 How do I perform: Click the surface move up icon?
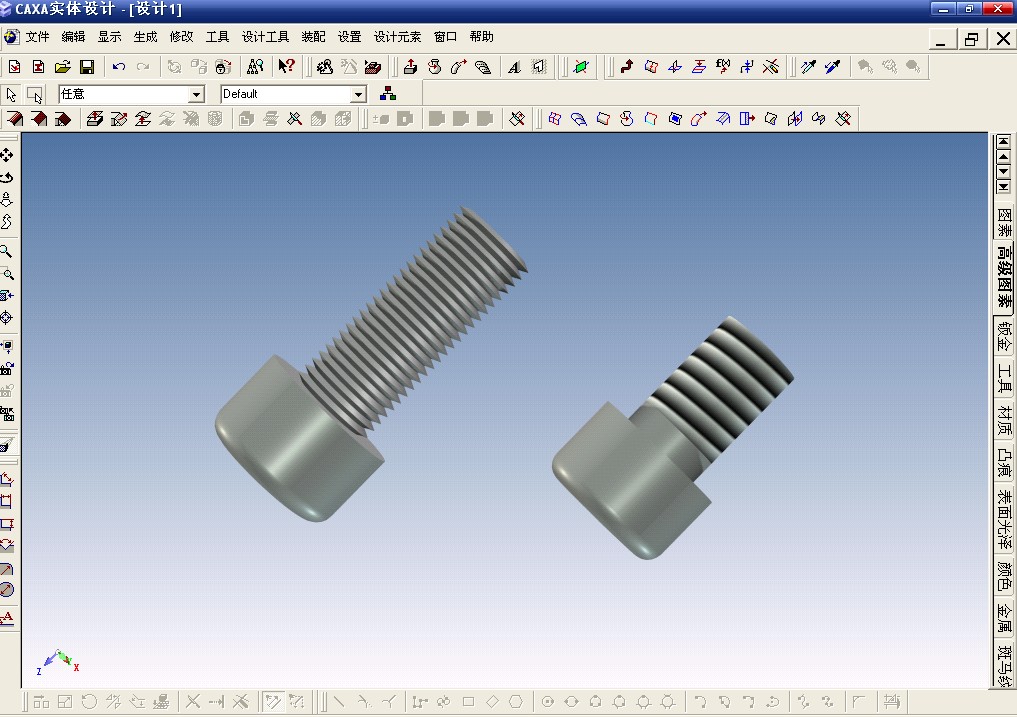[x=95, y=119]
